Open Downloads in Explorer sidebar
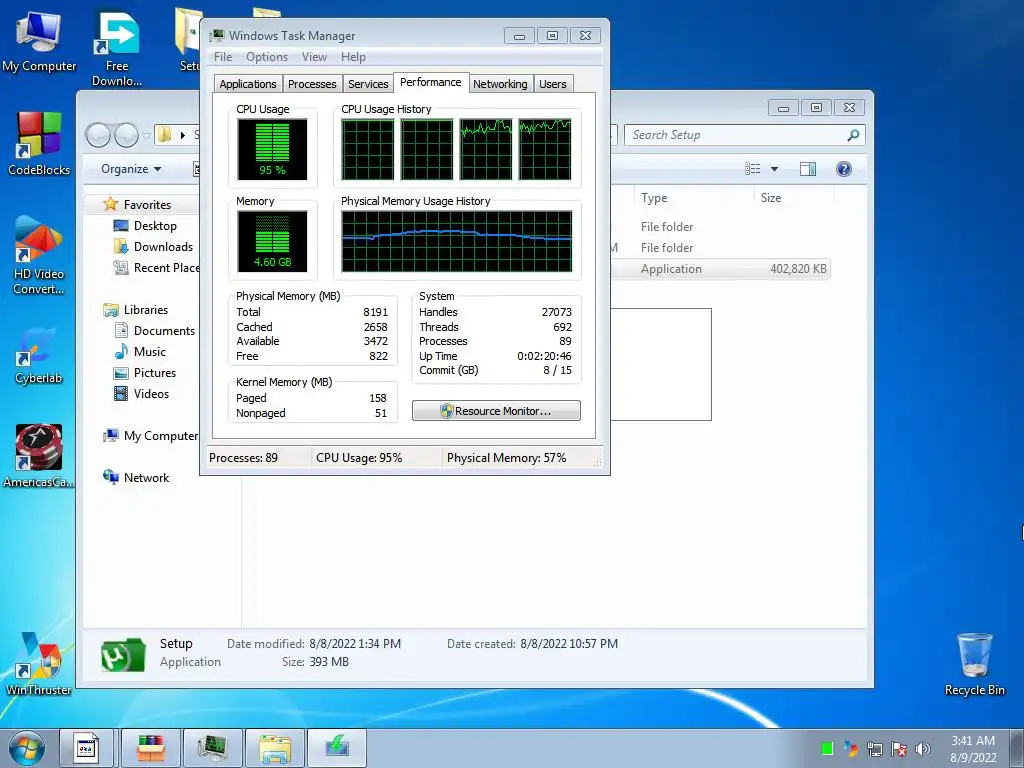 163,246
